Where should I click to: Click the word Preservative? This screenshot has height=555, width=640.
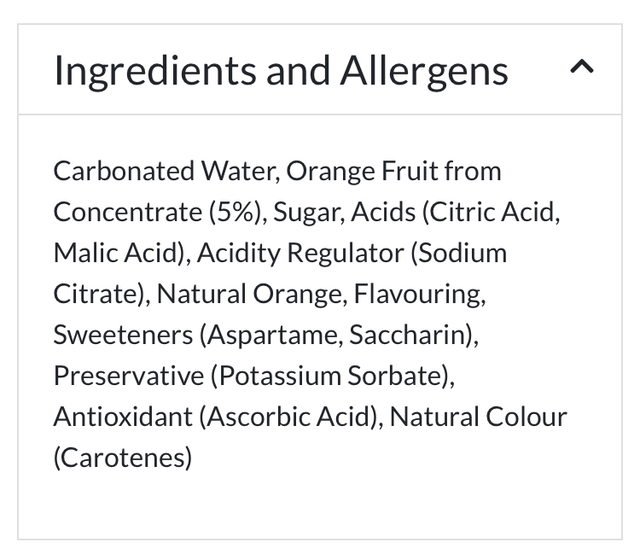127,376
